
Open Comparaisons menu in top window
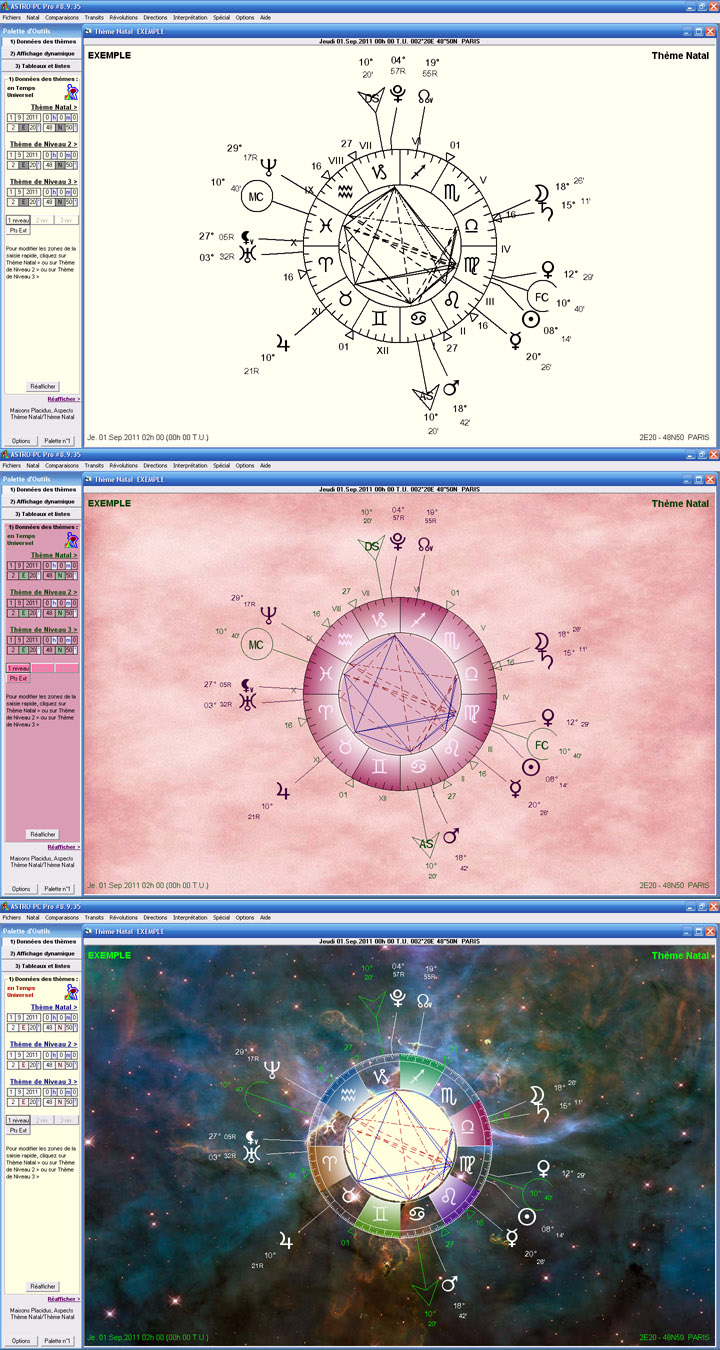click(62, 17)
